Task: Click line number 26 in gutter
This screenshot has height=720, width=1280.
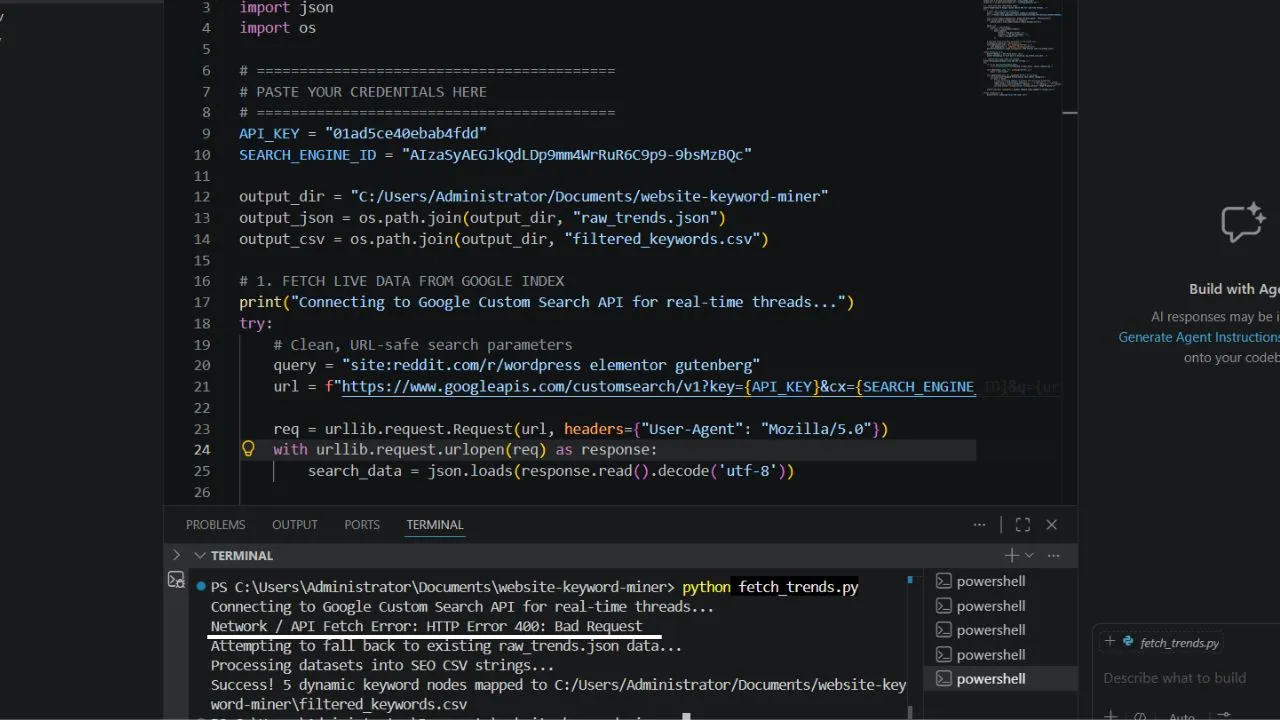Action: click(202, 492)
